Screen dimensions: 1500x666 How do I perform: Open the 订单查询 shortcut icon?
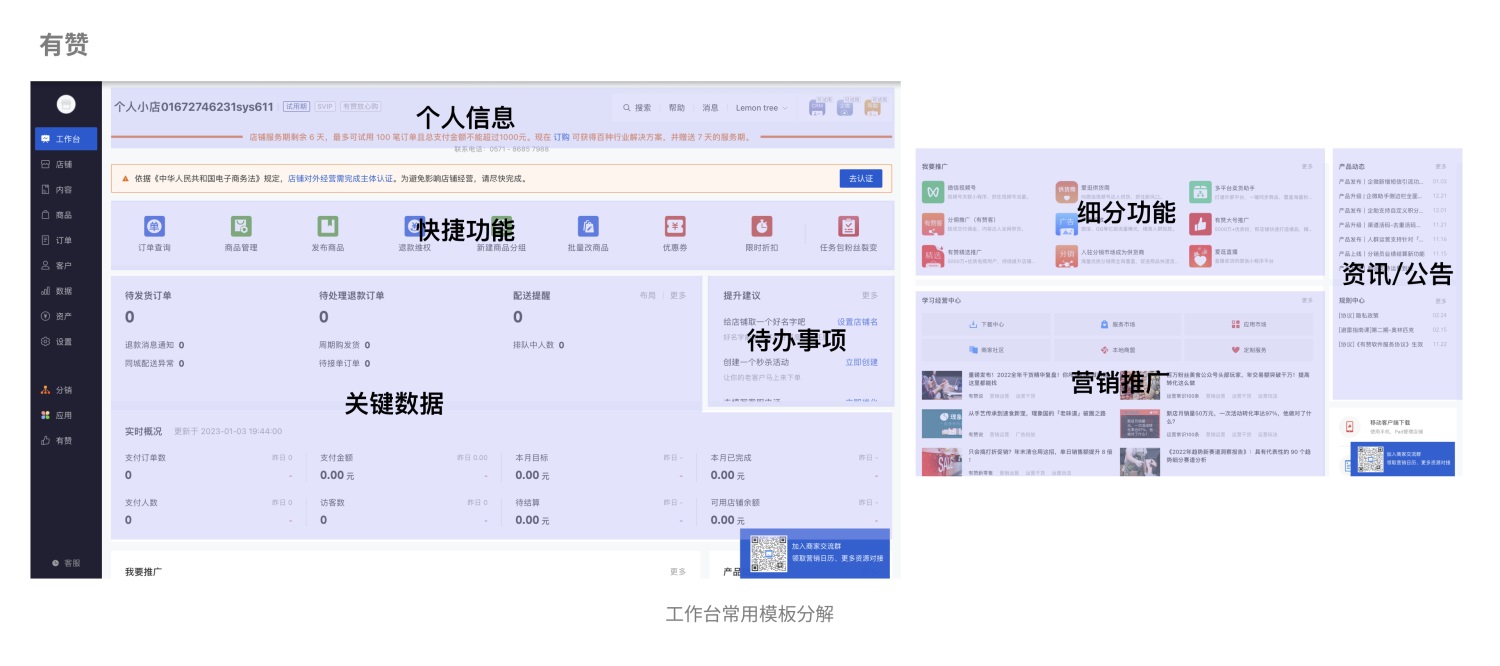click(x=154, y=226)
